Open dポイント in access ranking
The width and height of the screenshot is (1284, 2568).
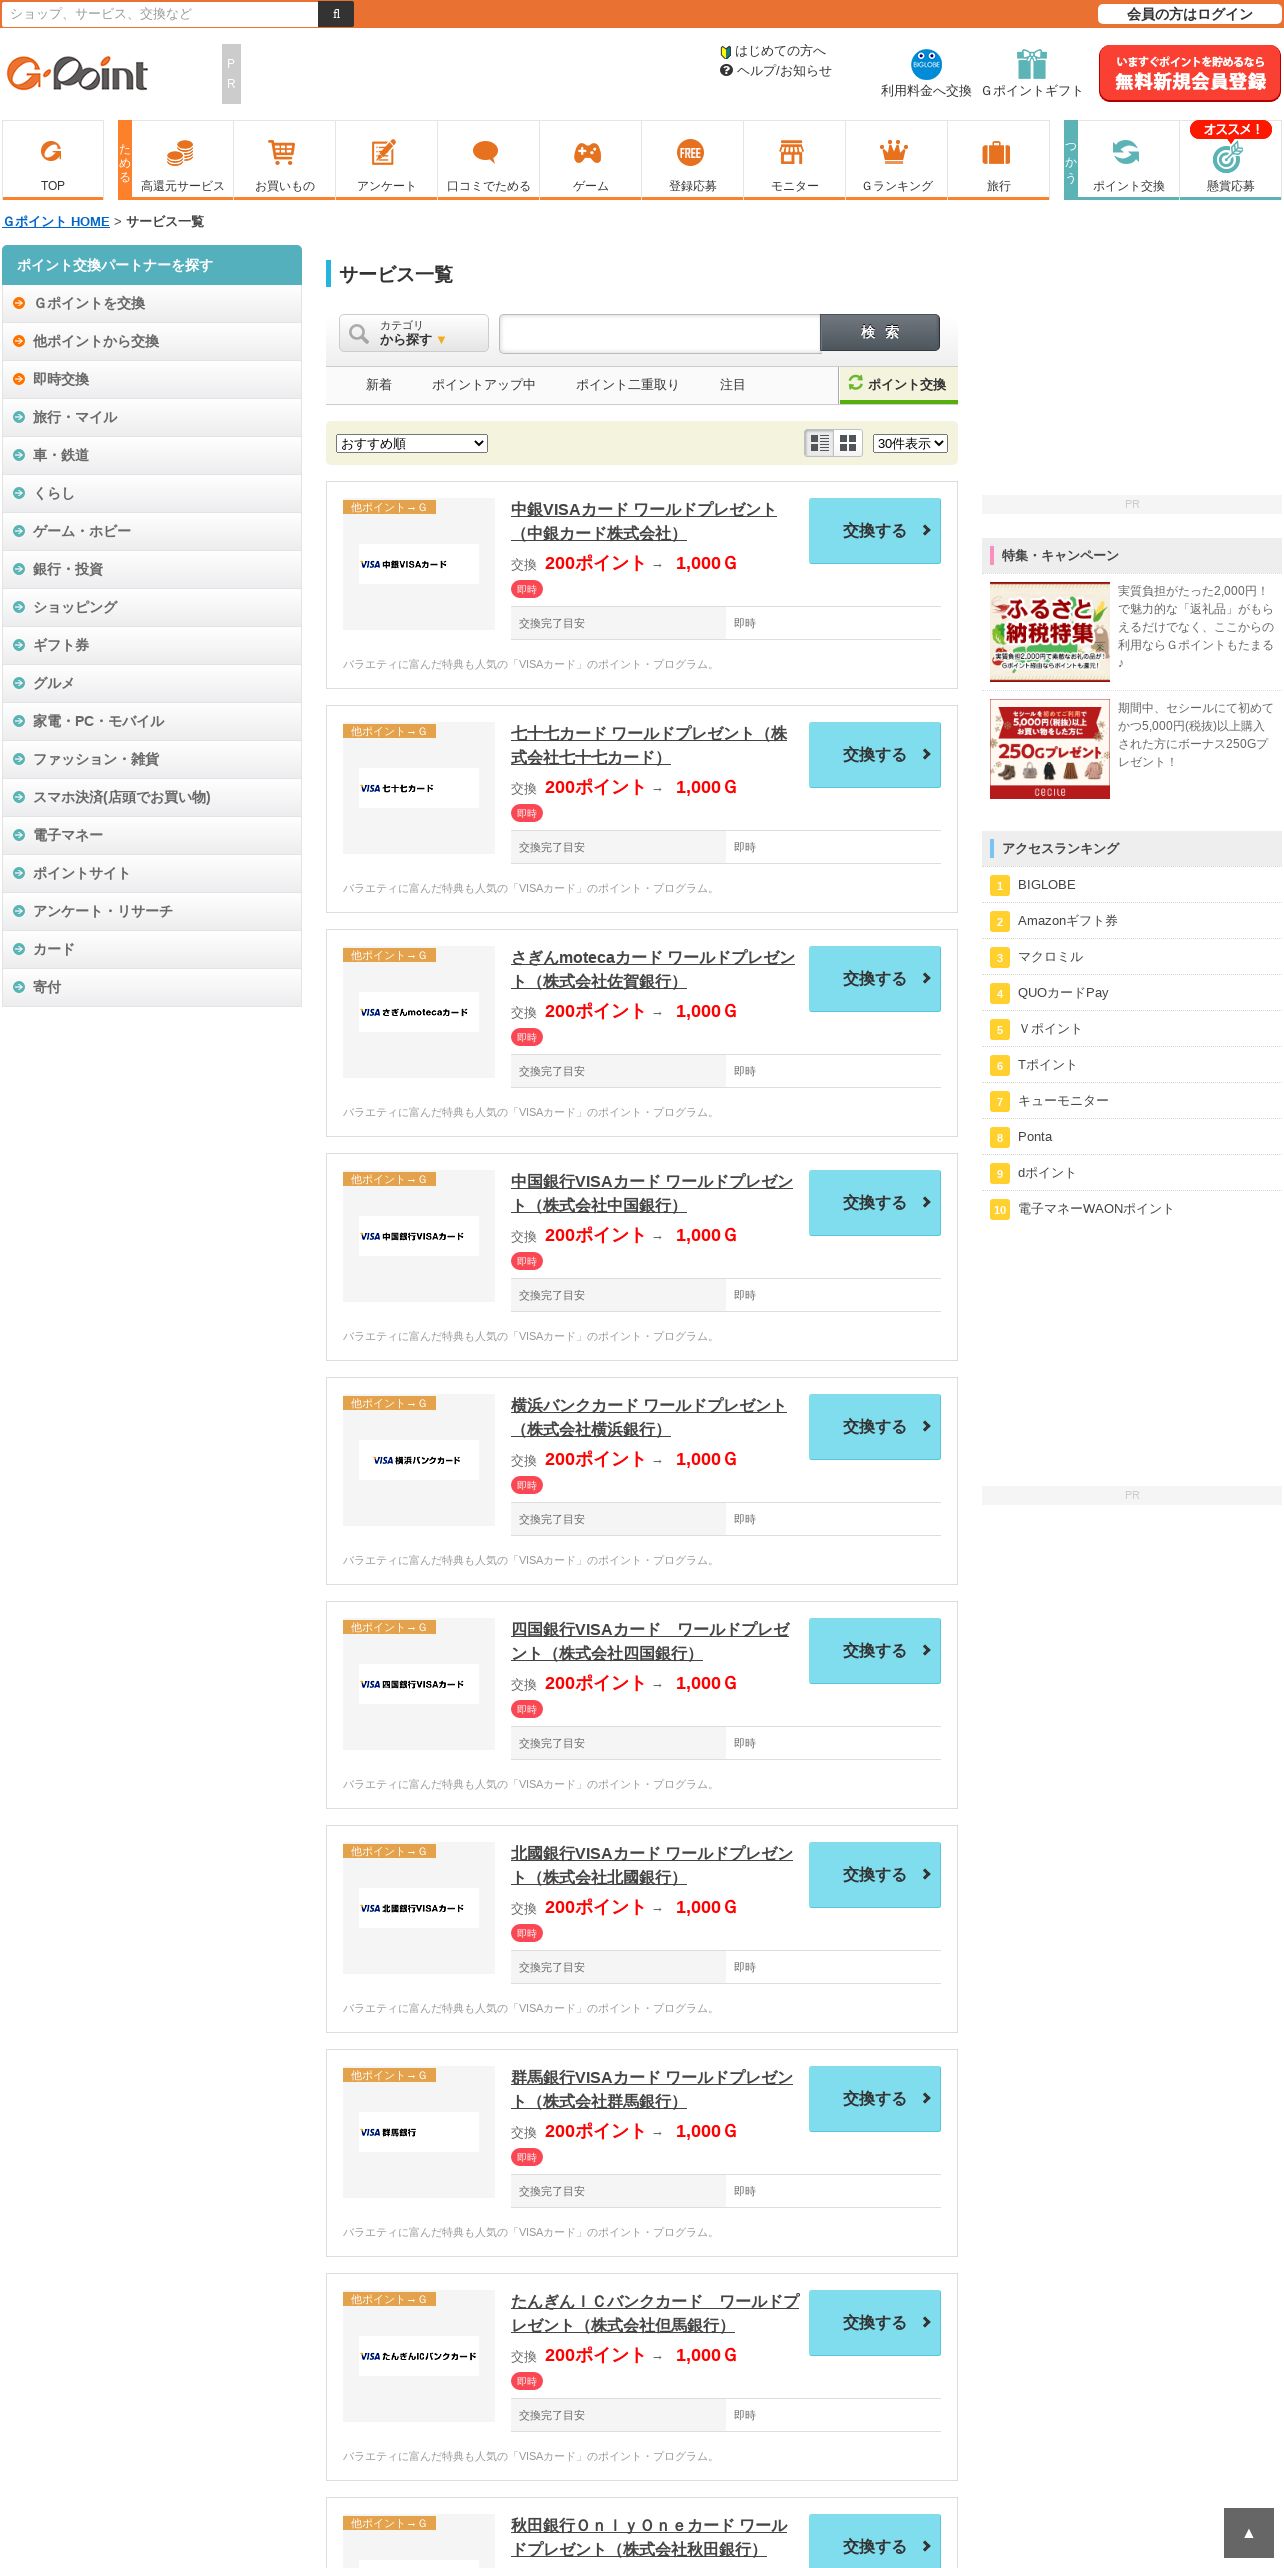(1046, 1173)
